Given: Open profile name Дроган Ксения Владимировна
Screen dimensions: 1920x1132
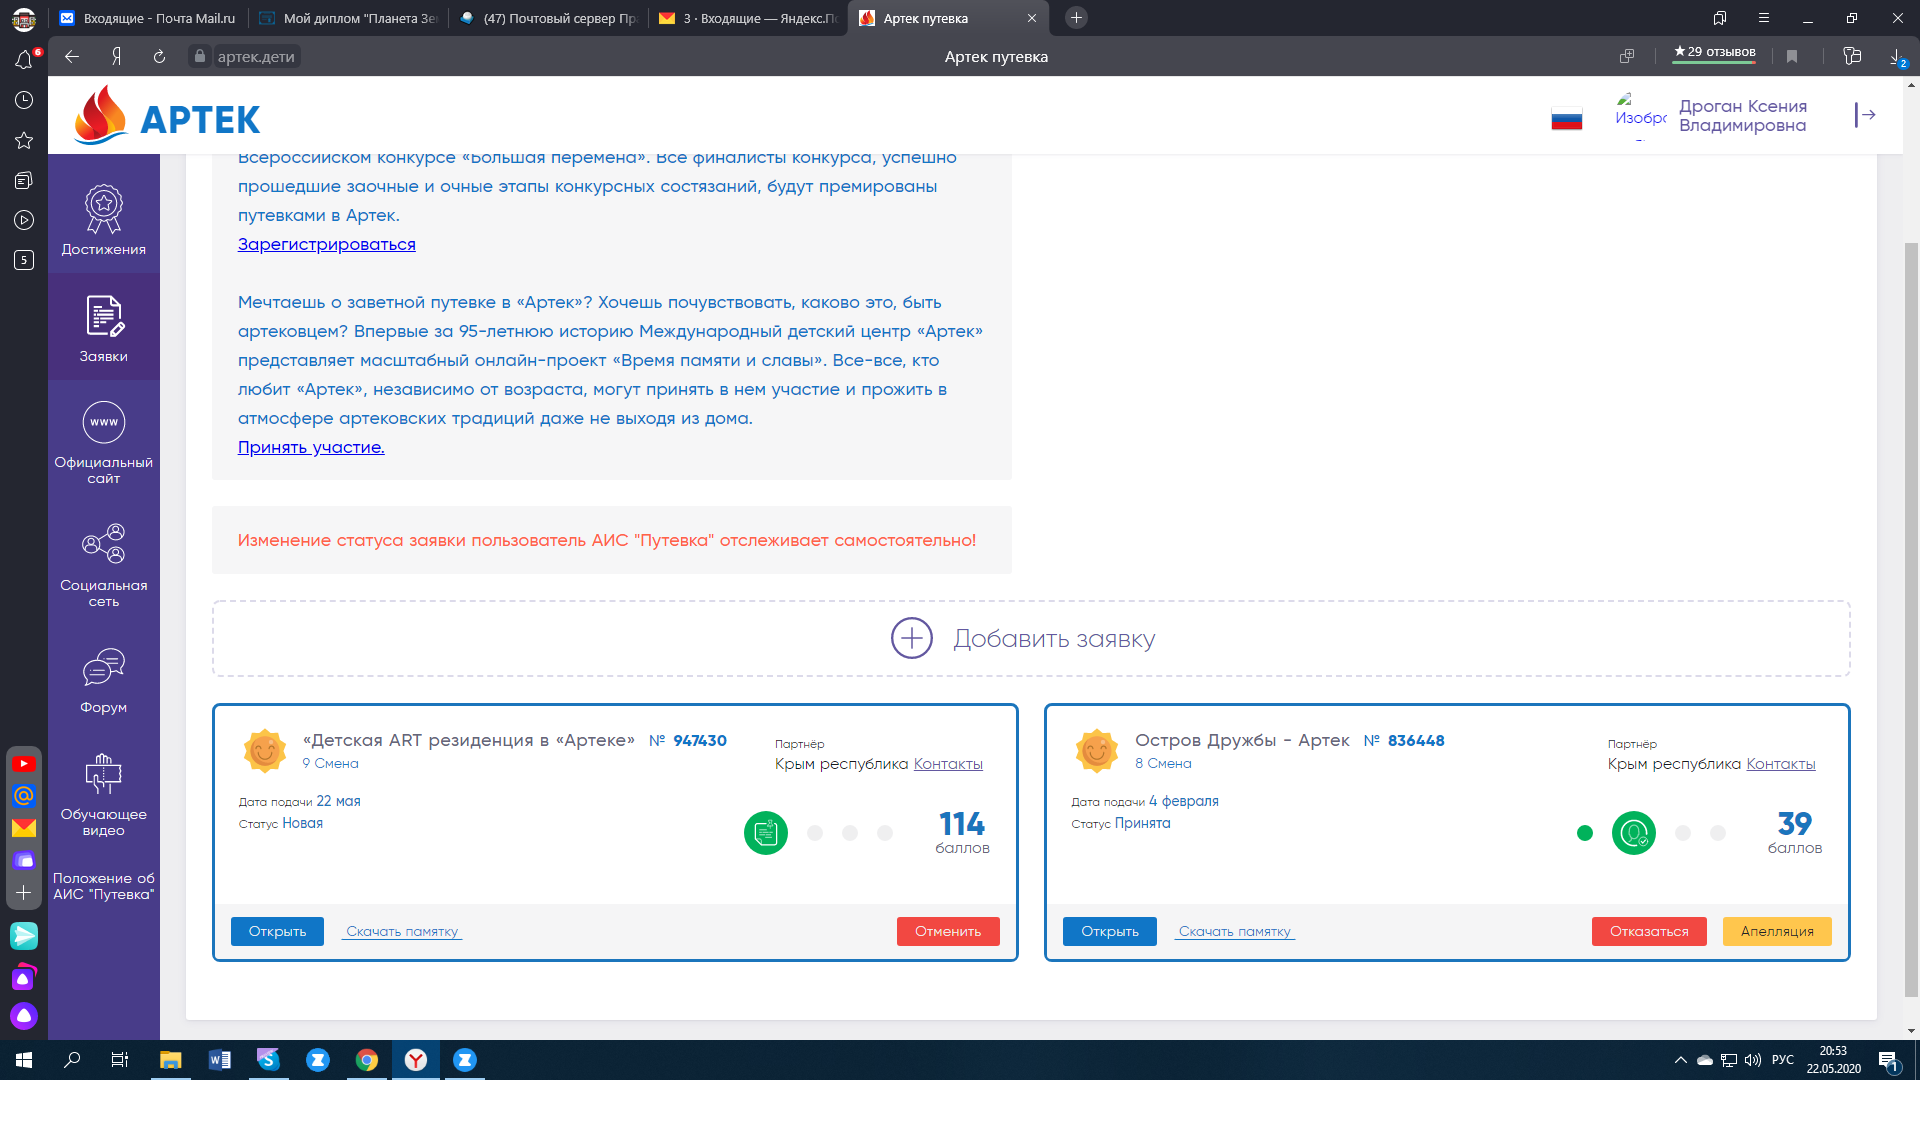Looking at the screenshot, I should tap(1742, 116).
